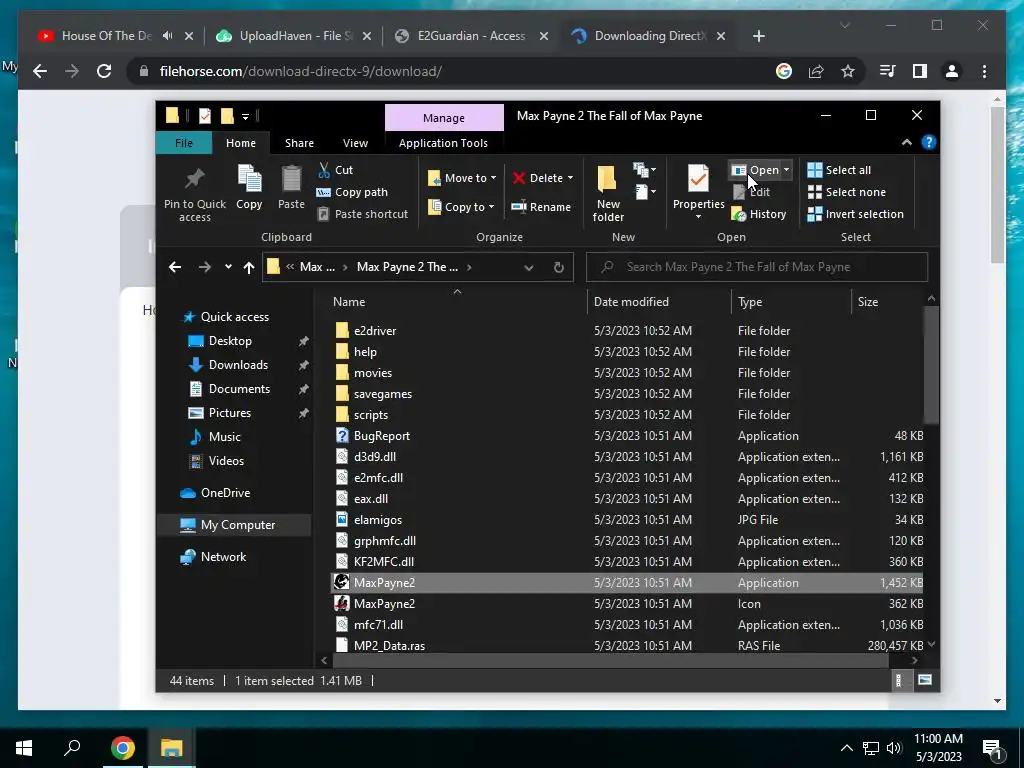The height and width of the screenshot is (768, 1024).
Task: Open the Chrome three-dot menu
Action: (x=984, y=71)
